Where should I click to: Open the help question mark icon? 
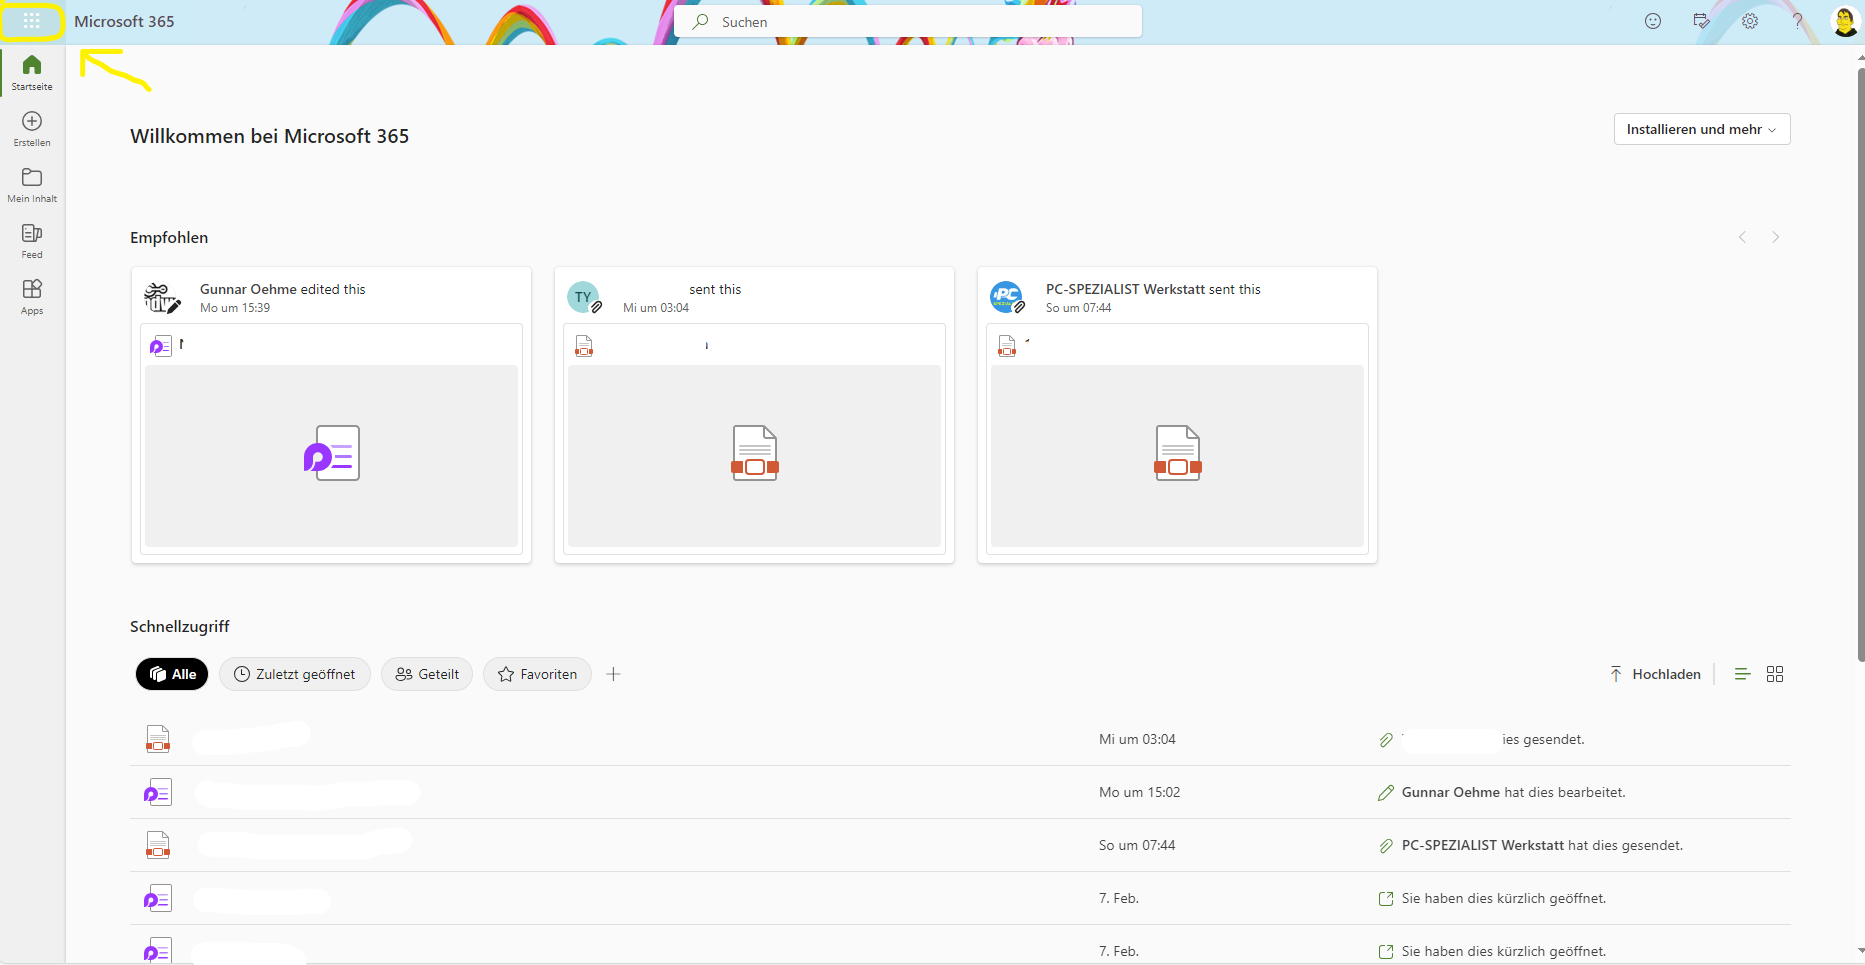point(1797,21)
